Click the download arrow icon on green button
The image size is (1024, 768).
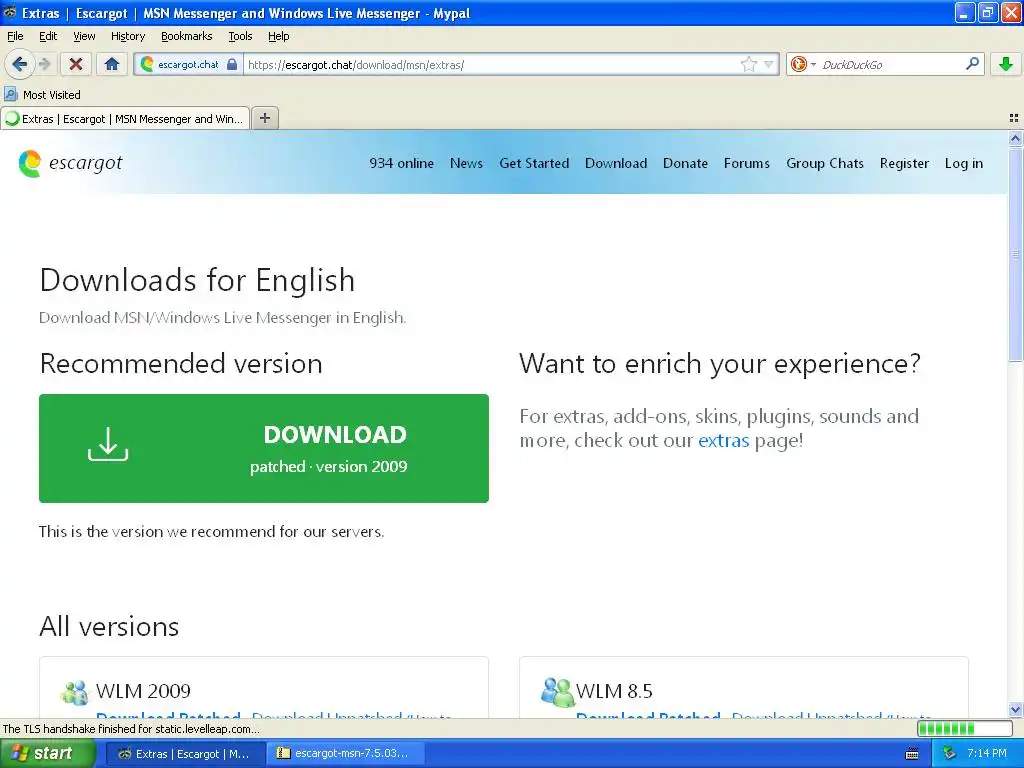pyautogui.click(x=108, y=444)
